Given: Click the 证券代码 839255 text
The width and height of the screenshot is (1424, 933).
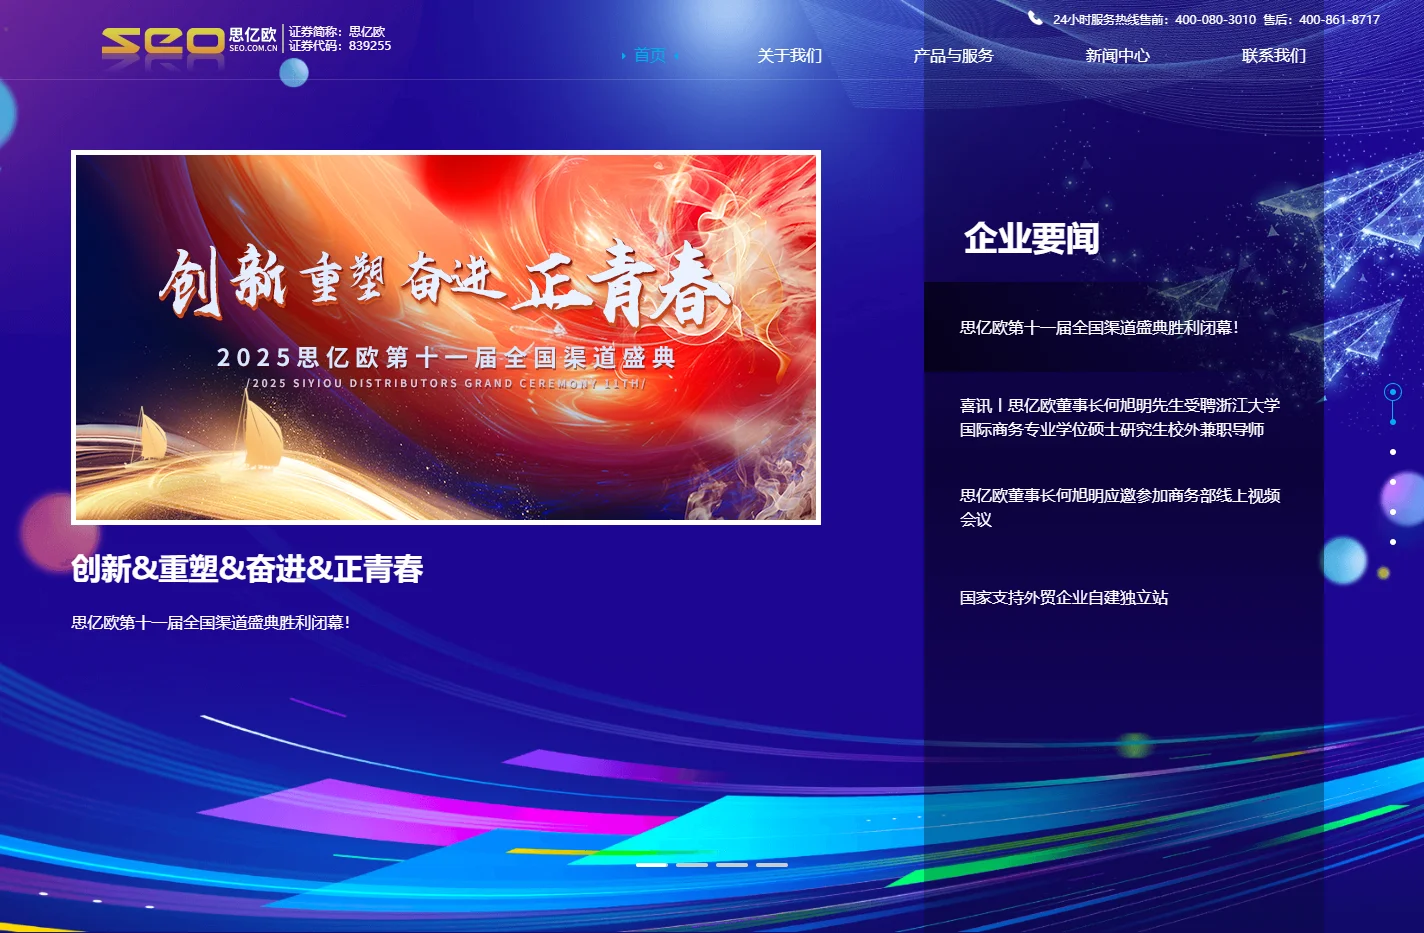Looking at the screenshot, I should [340, 46].
